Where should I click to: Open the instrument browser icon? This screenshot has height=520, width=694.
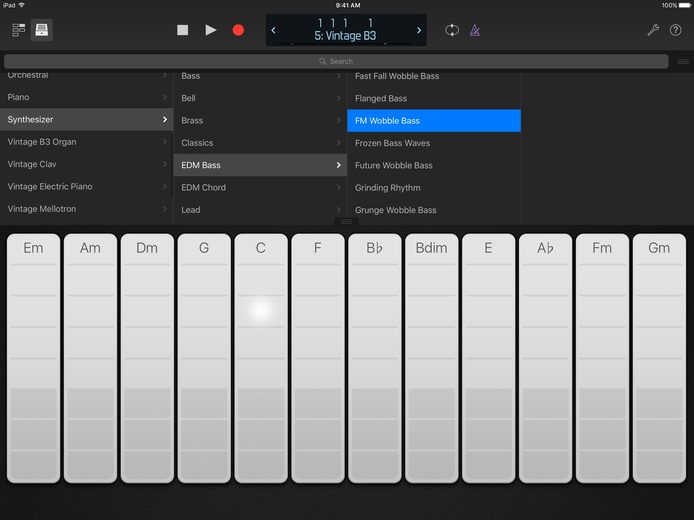click(x=42, y=30)
